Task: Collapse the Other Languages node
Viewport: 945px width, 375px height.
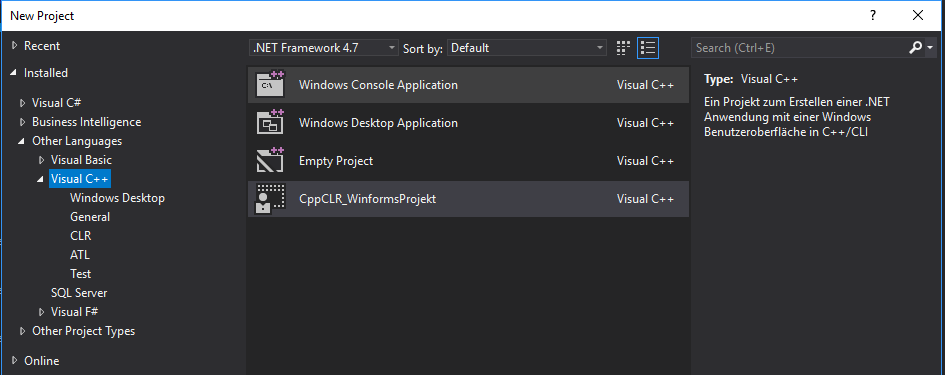Action: (x=23, y=141)
